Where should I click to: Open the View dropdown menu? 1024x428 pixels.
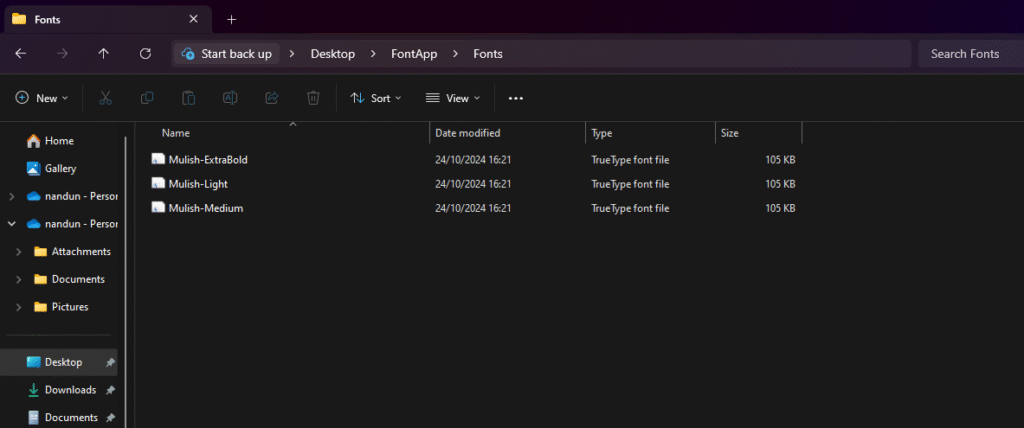click(453, 98)
